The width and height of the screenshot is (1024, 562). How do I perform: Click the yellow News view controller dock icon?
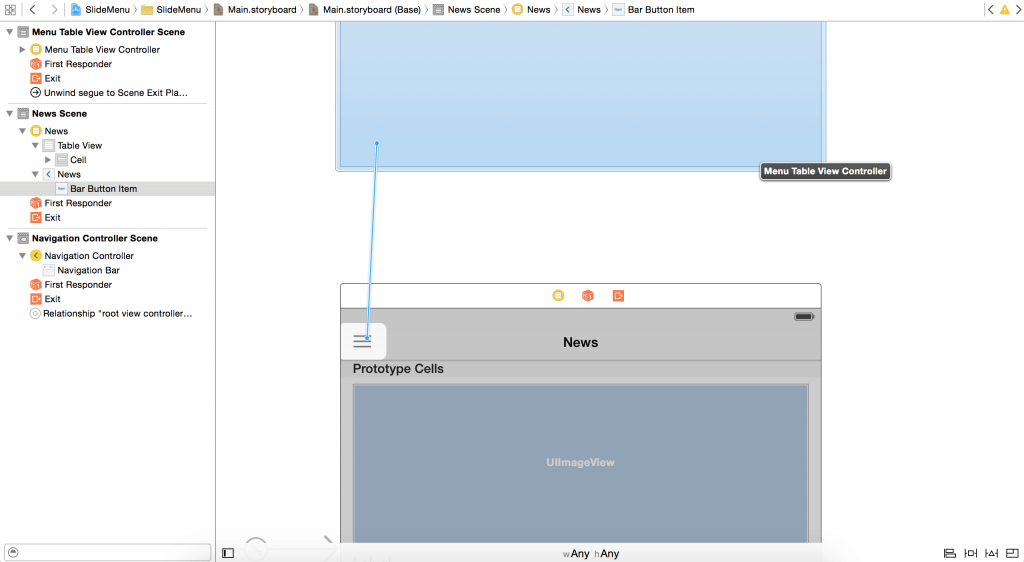(x=558, y=296)
